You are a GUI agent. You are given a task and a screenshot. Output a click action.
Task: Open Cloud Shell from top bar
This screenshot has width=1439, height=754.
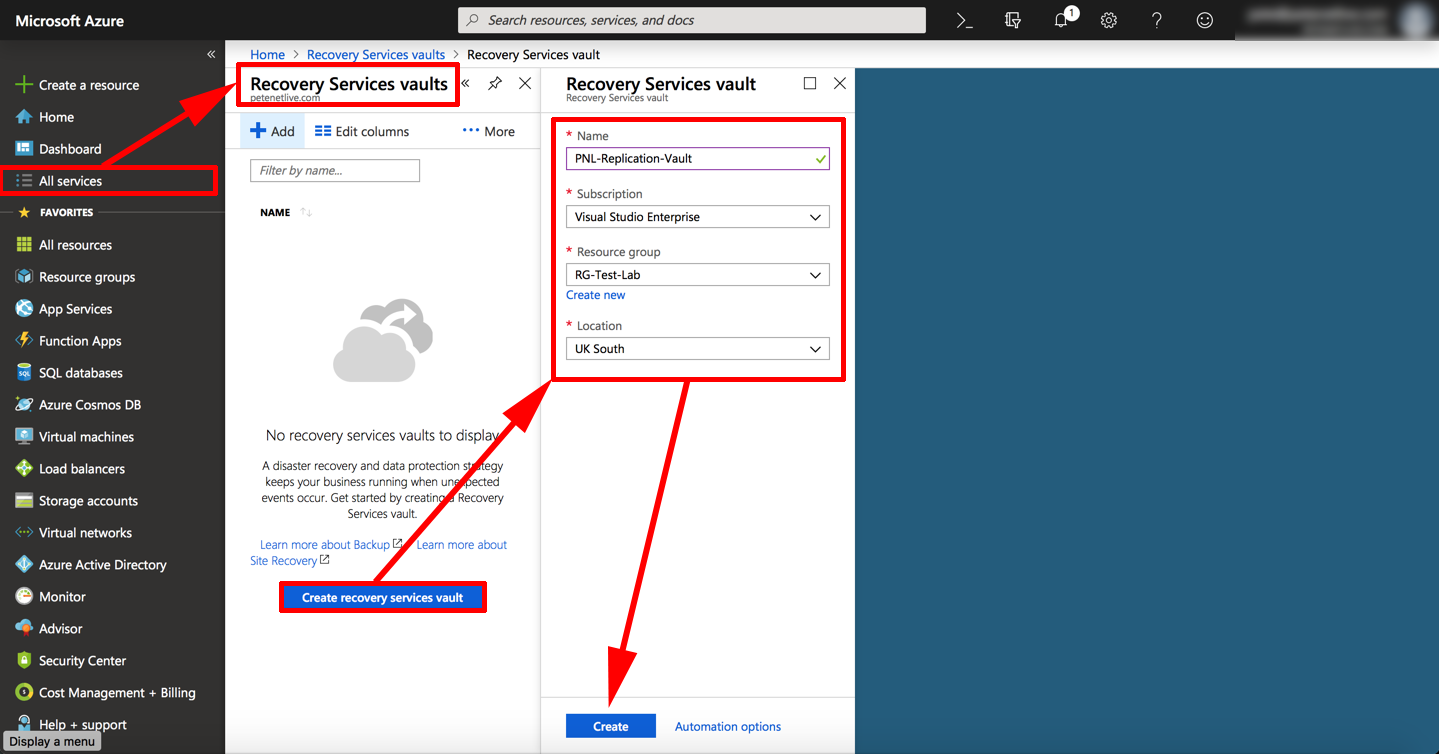(964, 20)
